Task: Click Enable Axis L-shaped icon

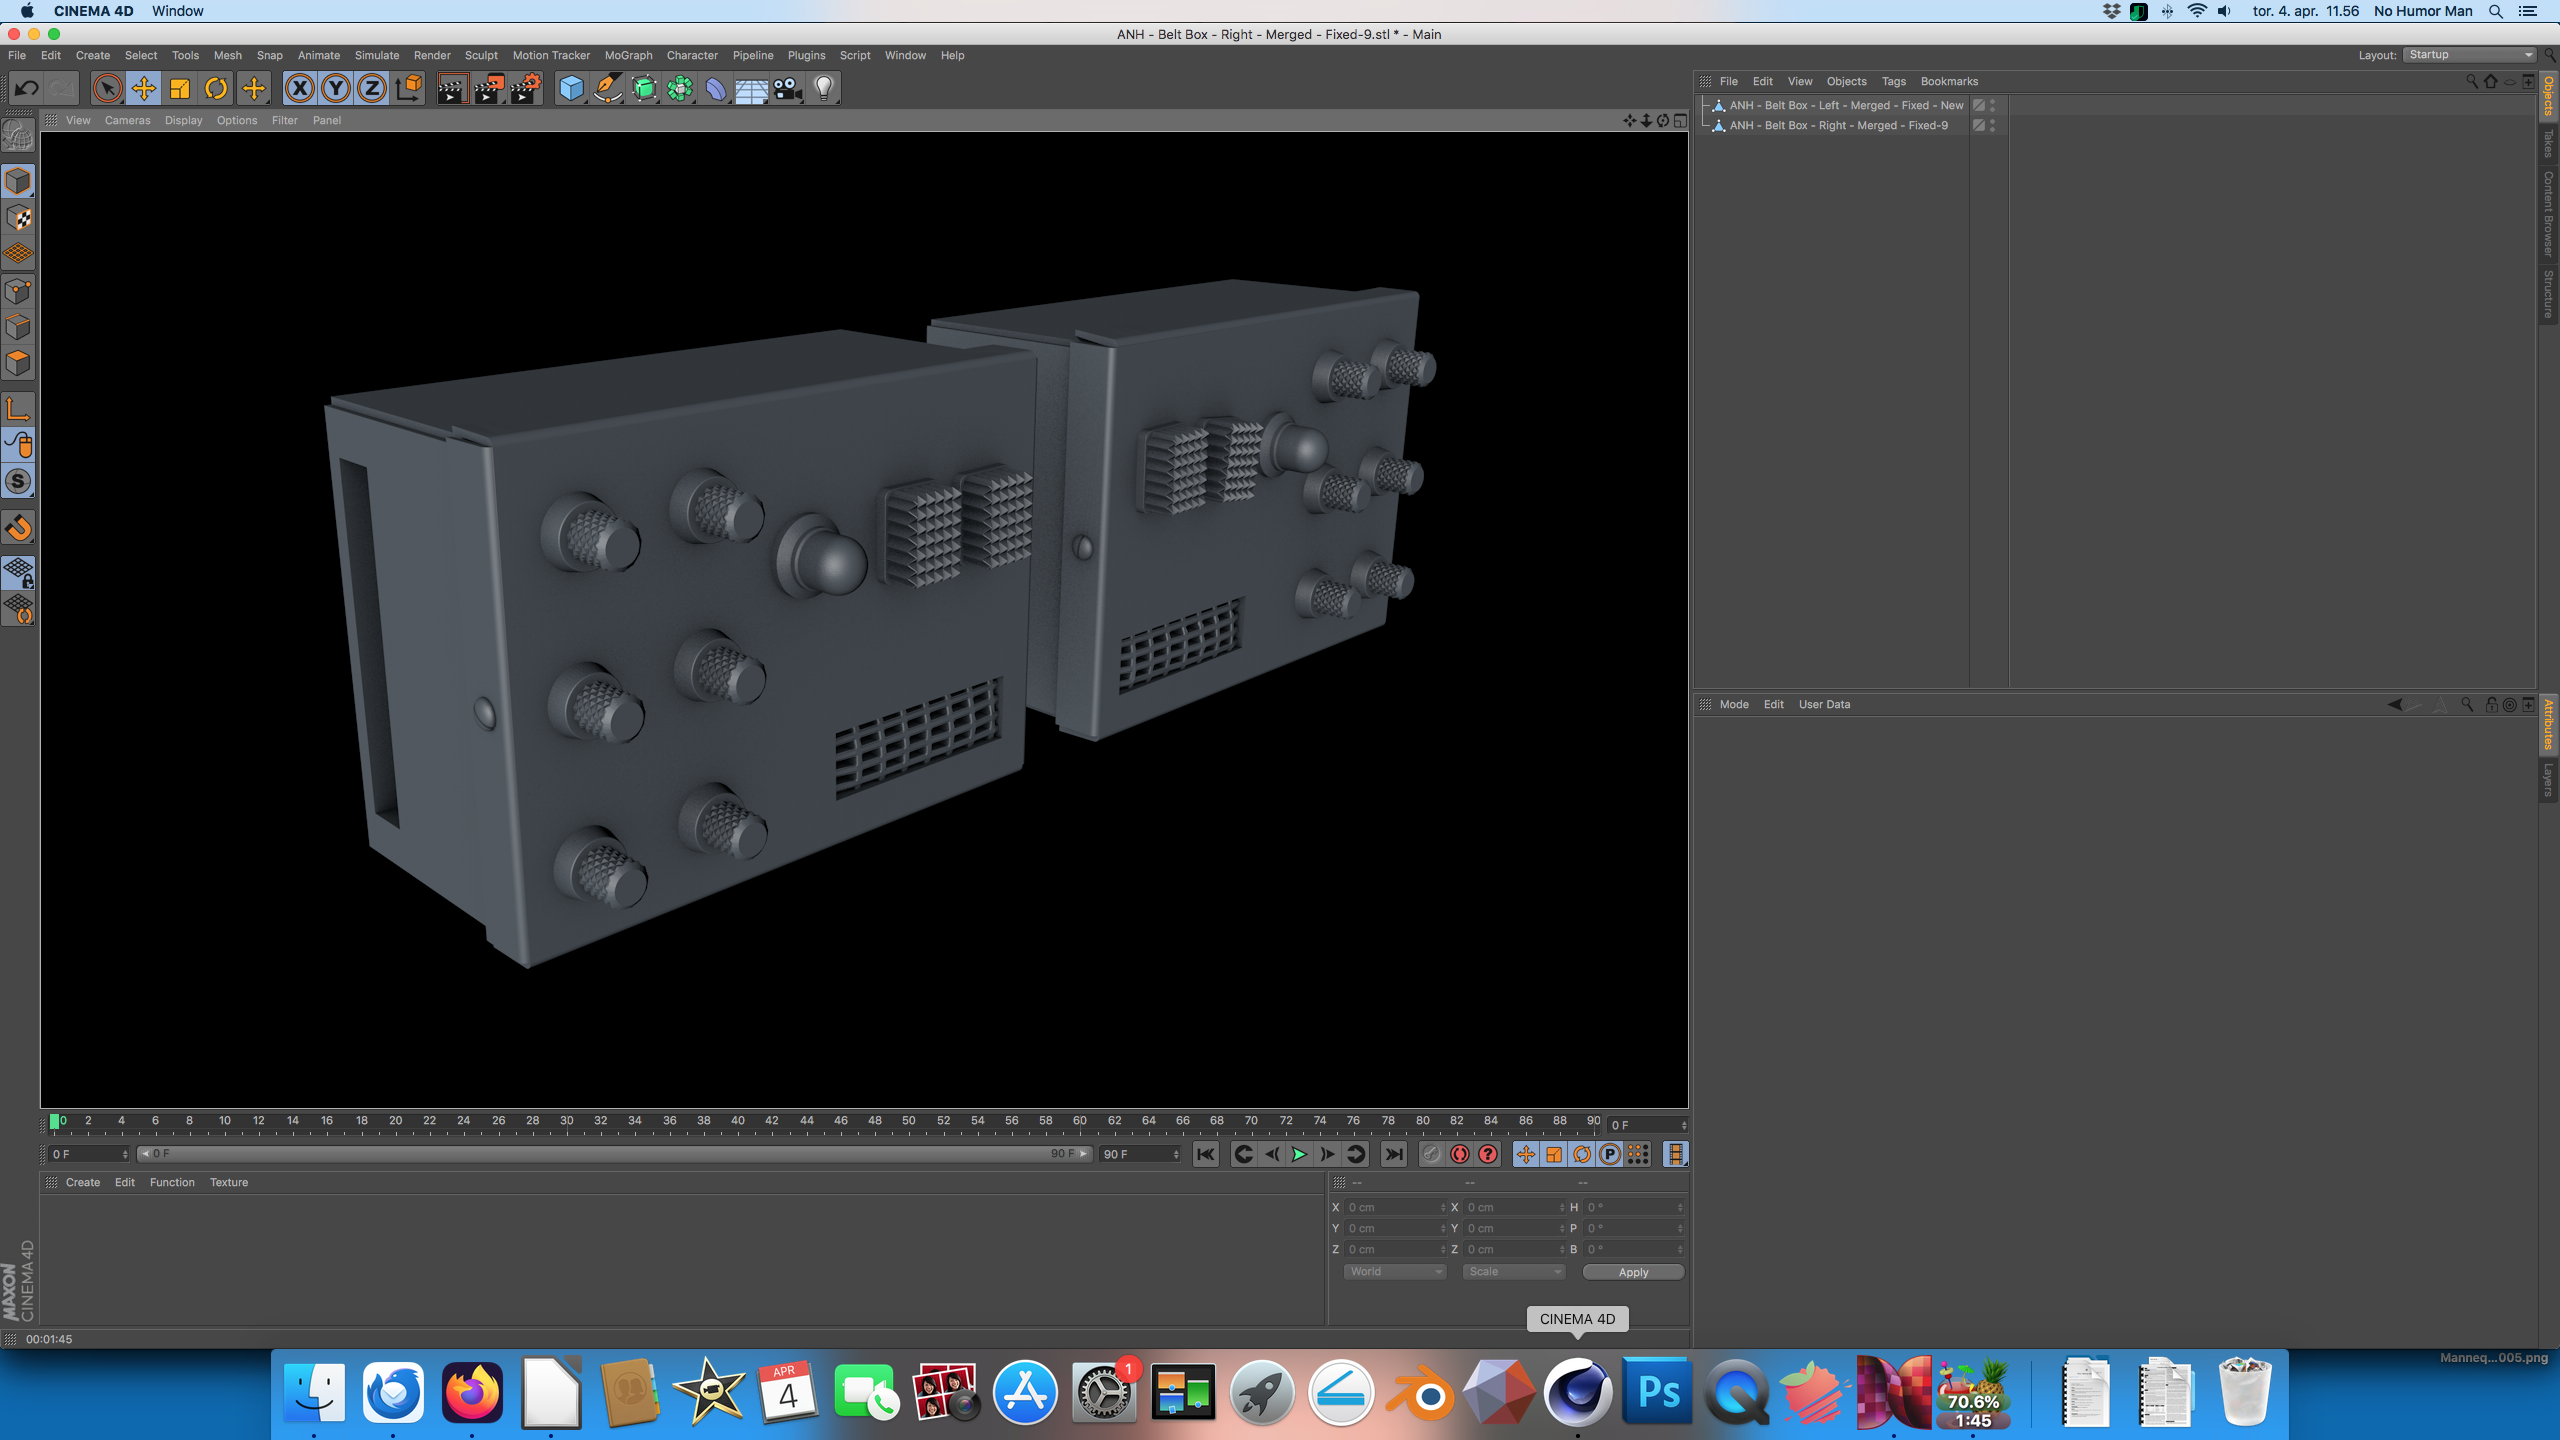Action: click(x=18, y=409)
